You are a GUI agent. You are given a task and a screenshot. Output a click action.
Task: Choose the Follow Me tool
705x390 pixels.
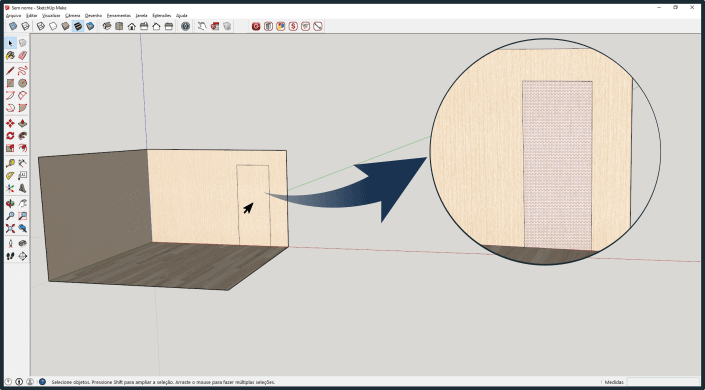click(x=22, y=135)
